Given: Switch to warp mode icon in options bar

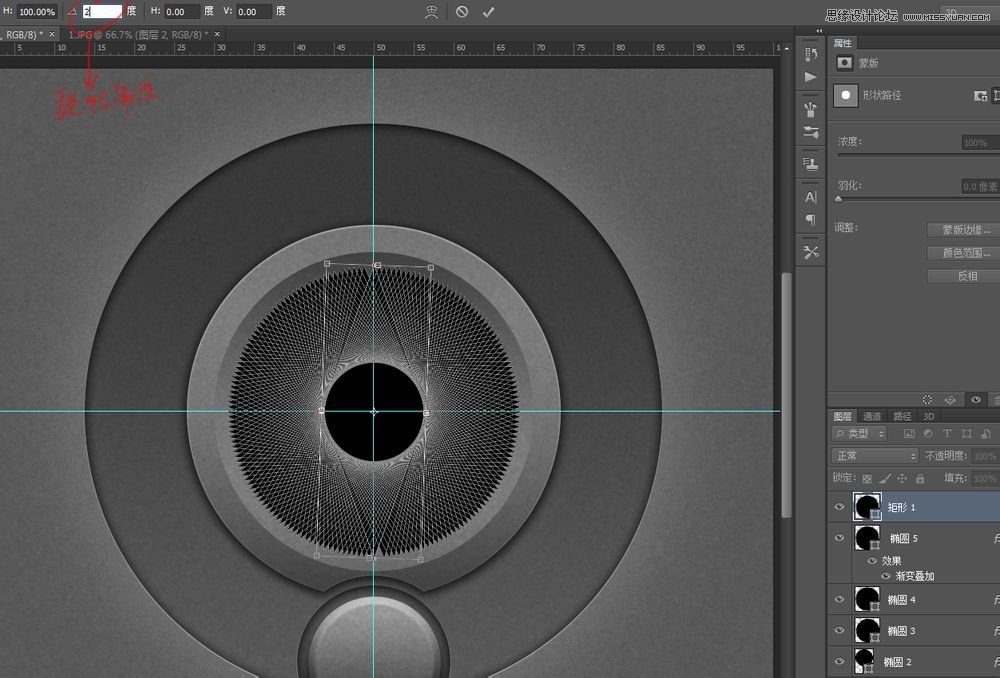Looking at the screenshot, I should coord(430,12).
